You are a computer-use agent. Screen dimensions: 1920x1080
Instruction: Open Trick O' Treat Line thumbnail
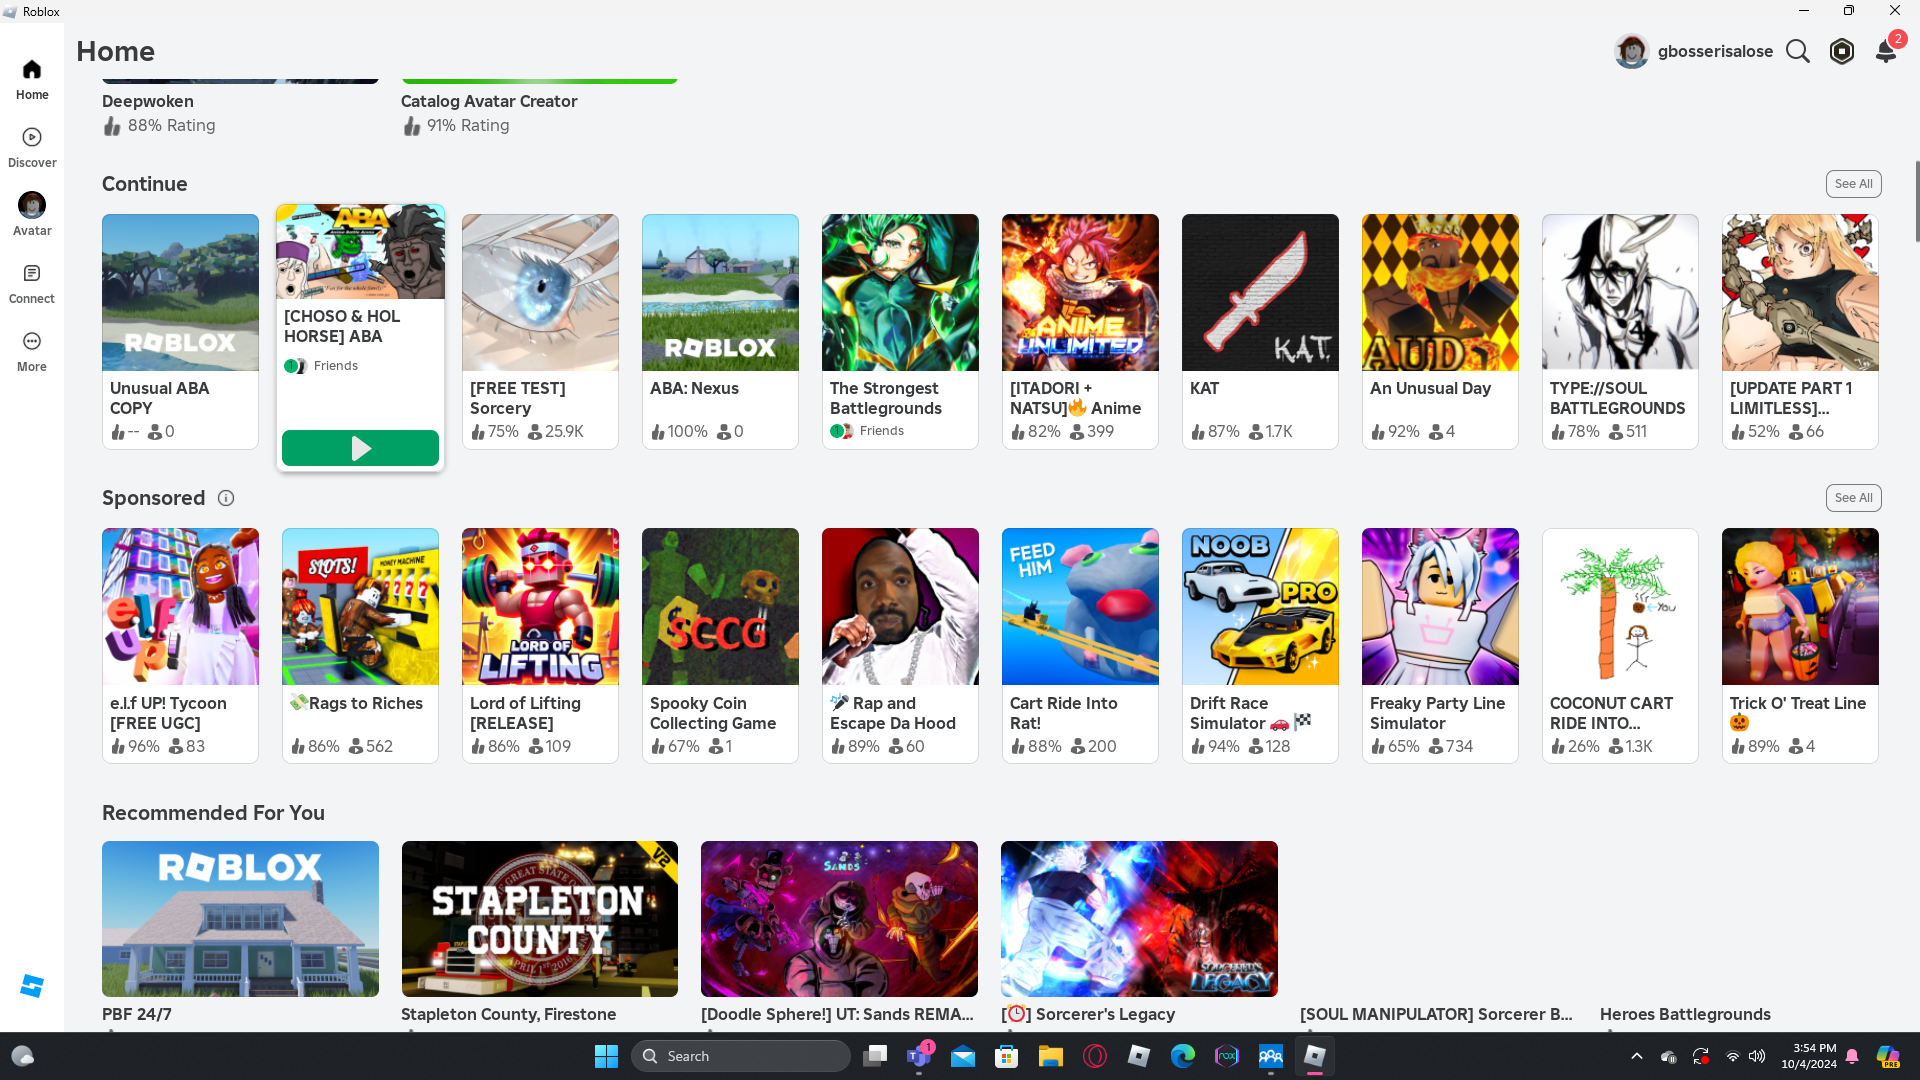1800,606
